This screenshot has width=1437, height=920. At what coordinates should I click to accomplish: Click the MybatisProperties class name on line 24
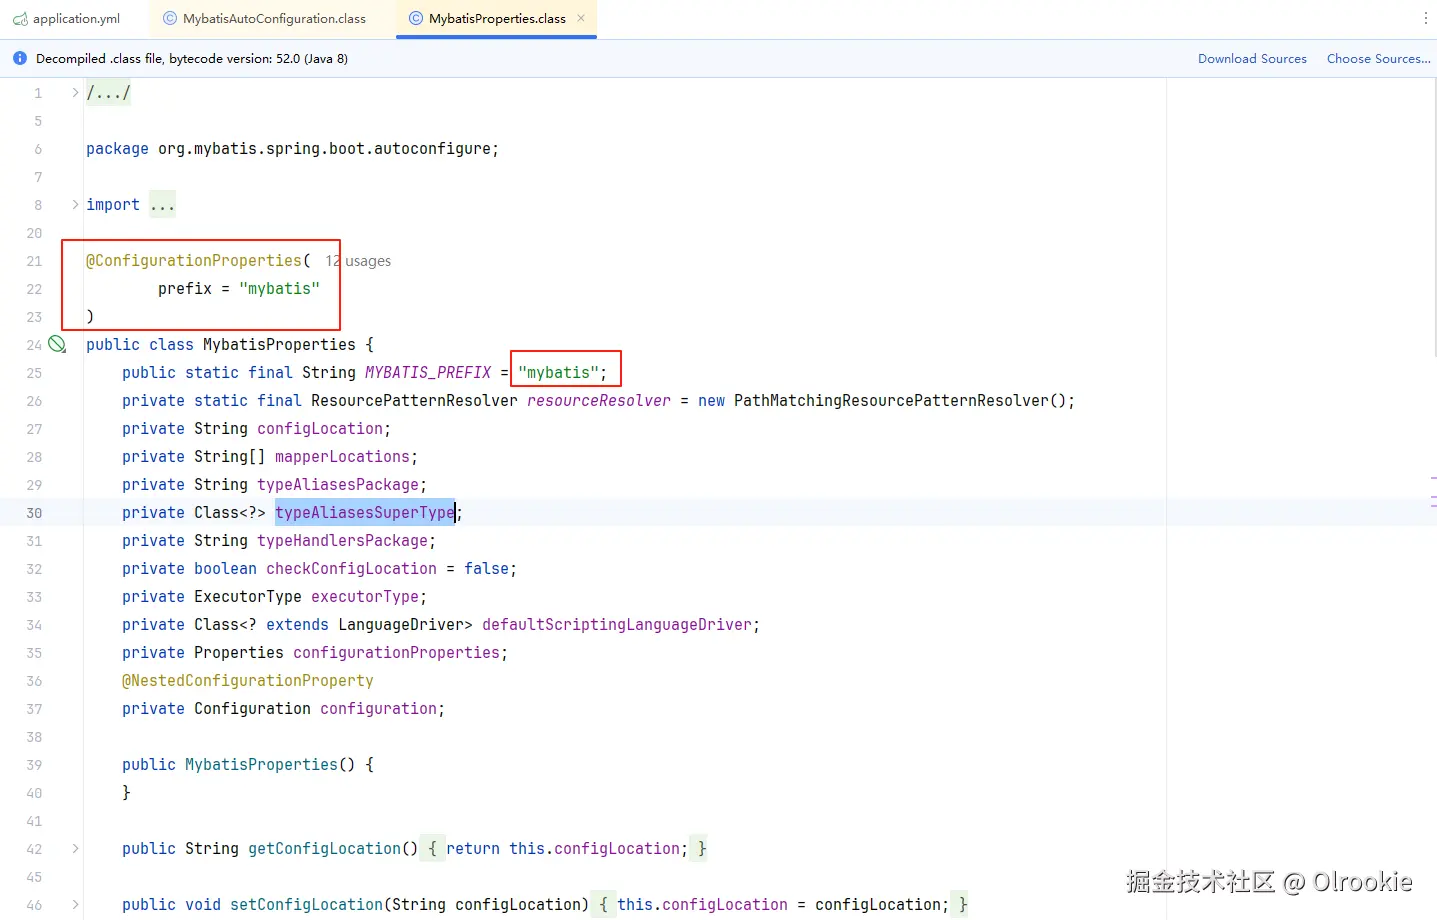pyautogui.click(x=279, y=345)
